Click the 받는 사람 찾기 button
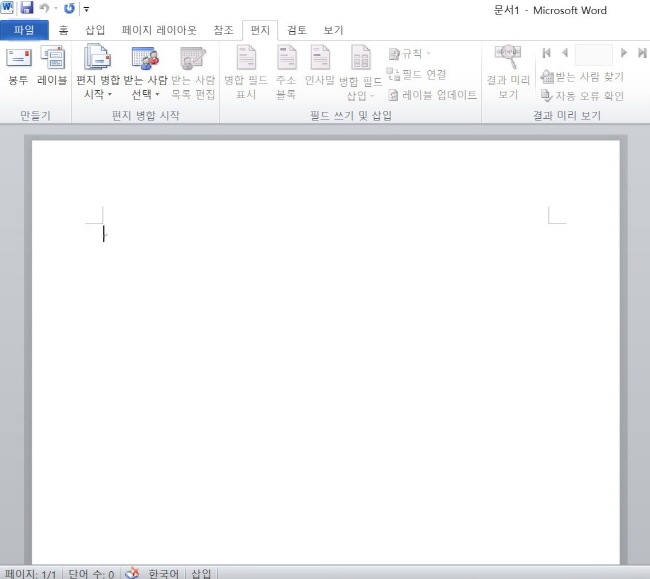This screenshot has width=650, height=579. (x=581, y=77)
